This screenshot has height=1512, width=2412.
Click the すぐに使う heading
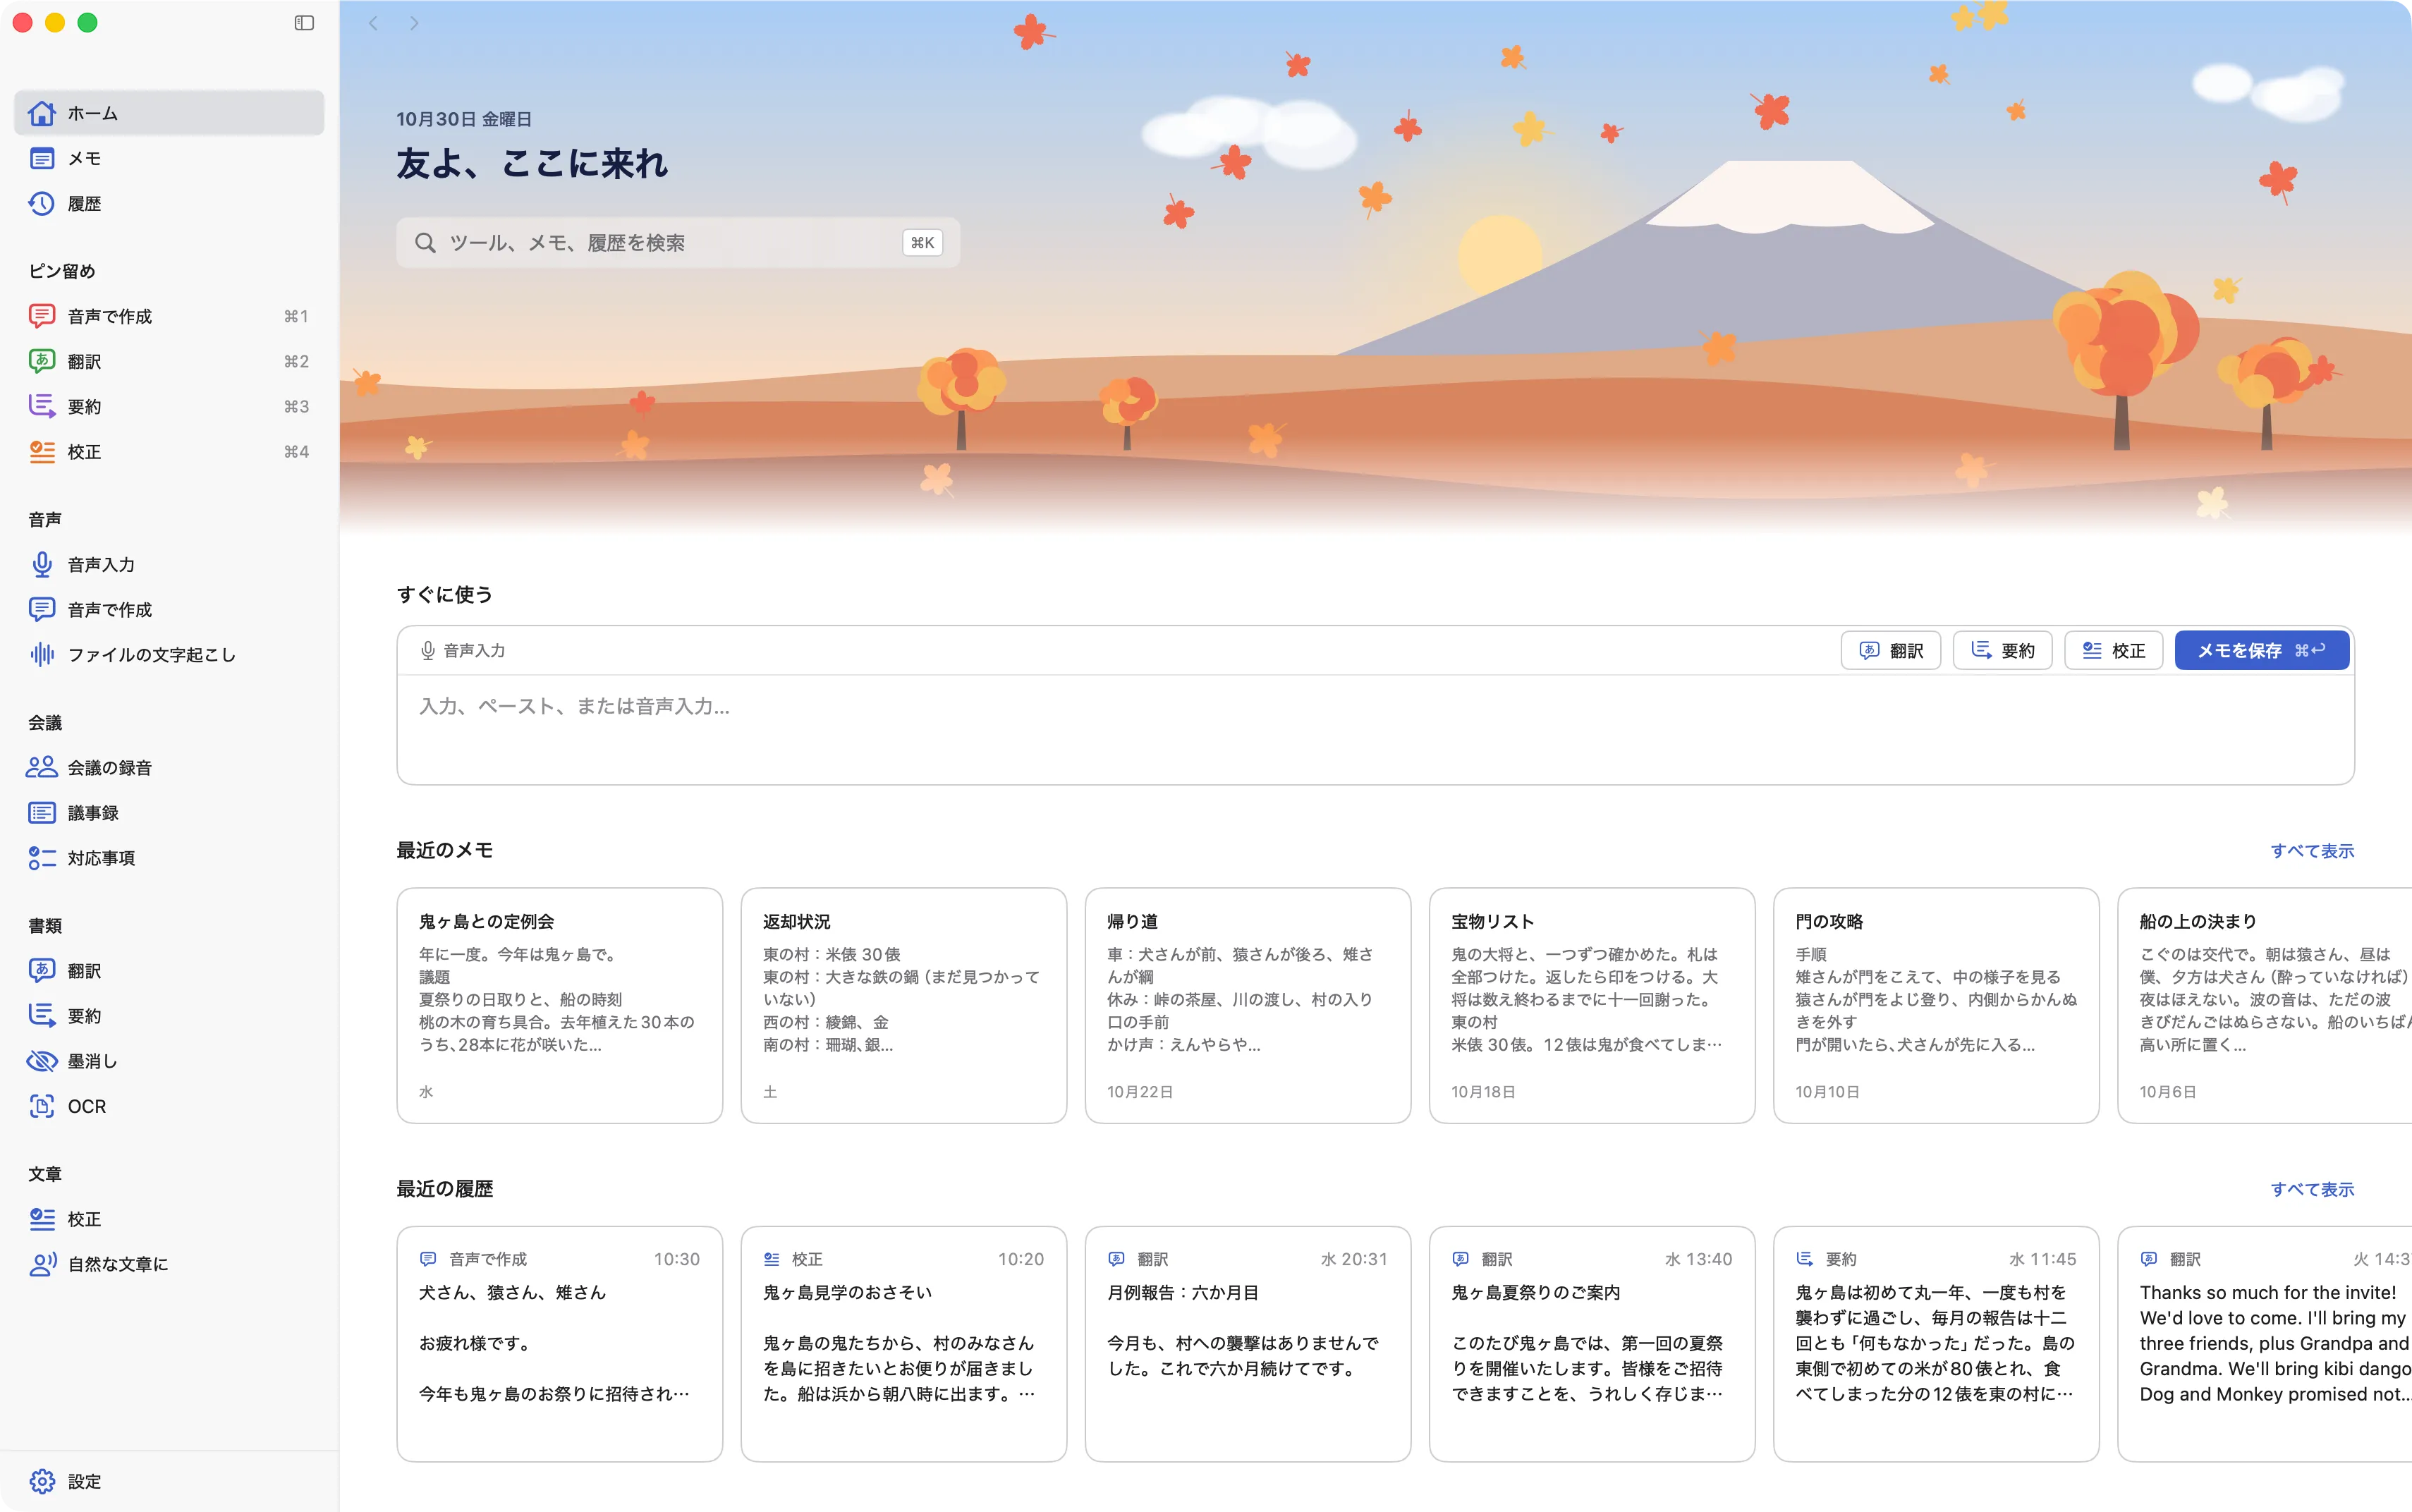pos(444,594)
